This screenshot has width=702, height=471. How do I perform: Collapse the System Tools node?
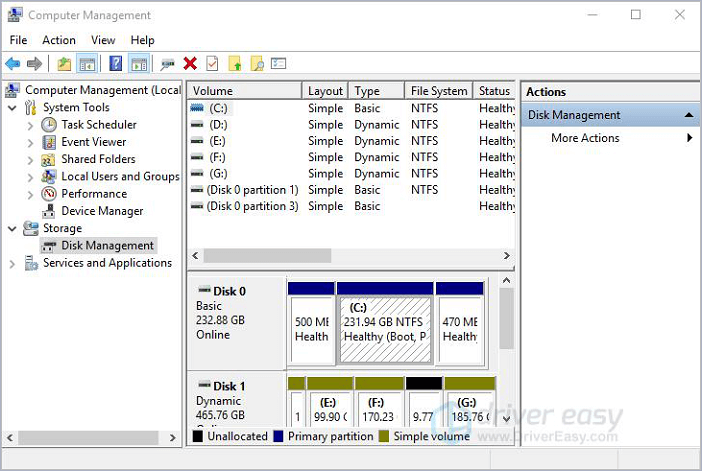pos(12,108)
